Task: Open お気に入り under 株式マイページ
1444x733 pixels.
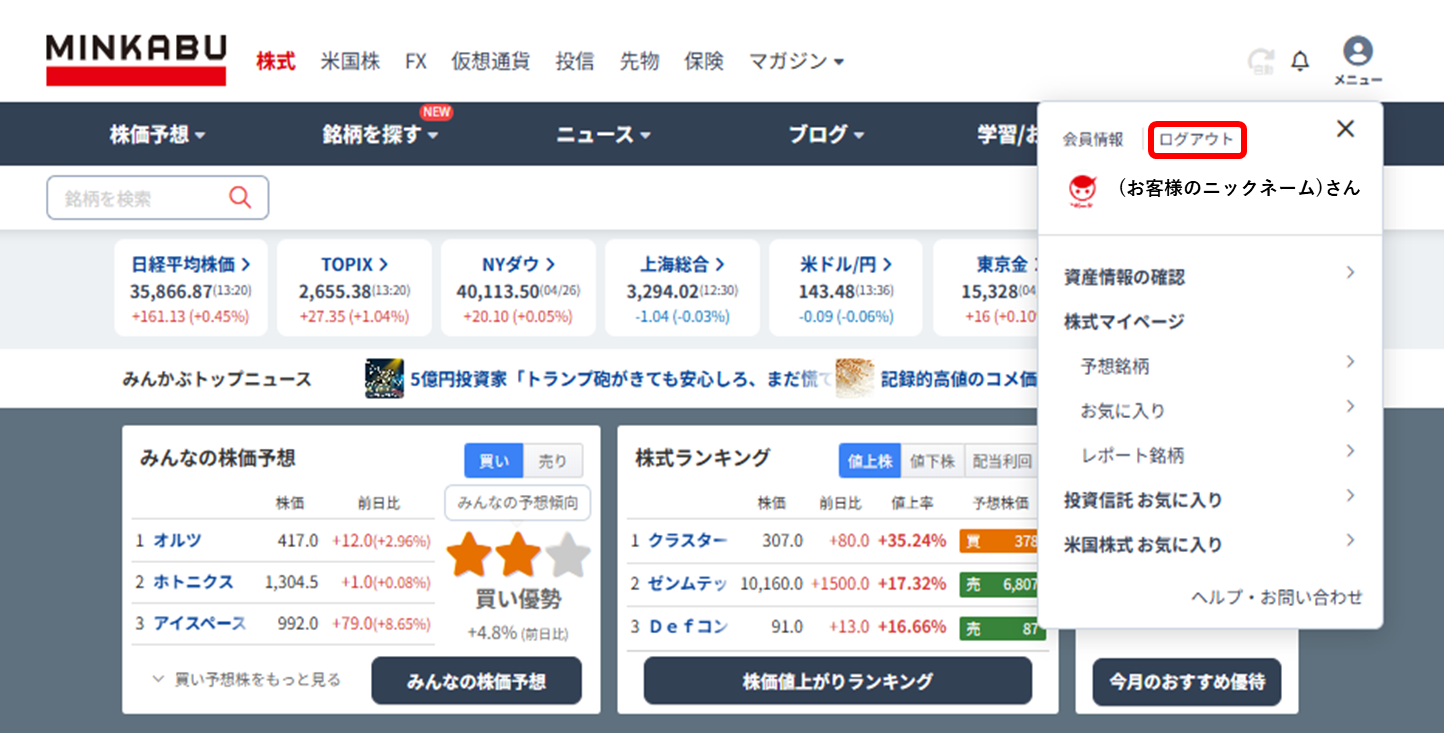Action: pyautogui.click(x=1218, y=410)
